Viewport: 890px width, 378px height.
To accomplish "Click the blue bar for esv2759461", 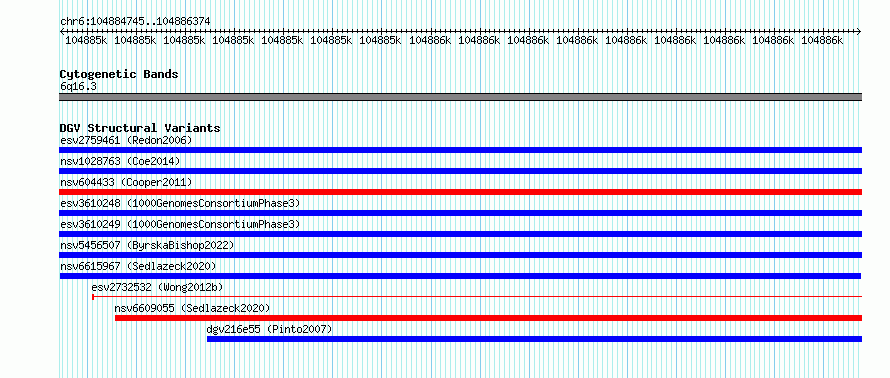I will click(x=460, y=150).
